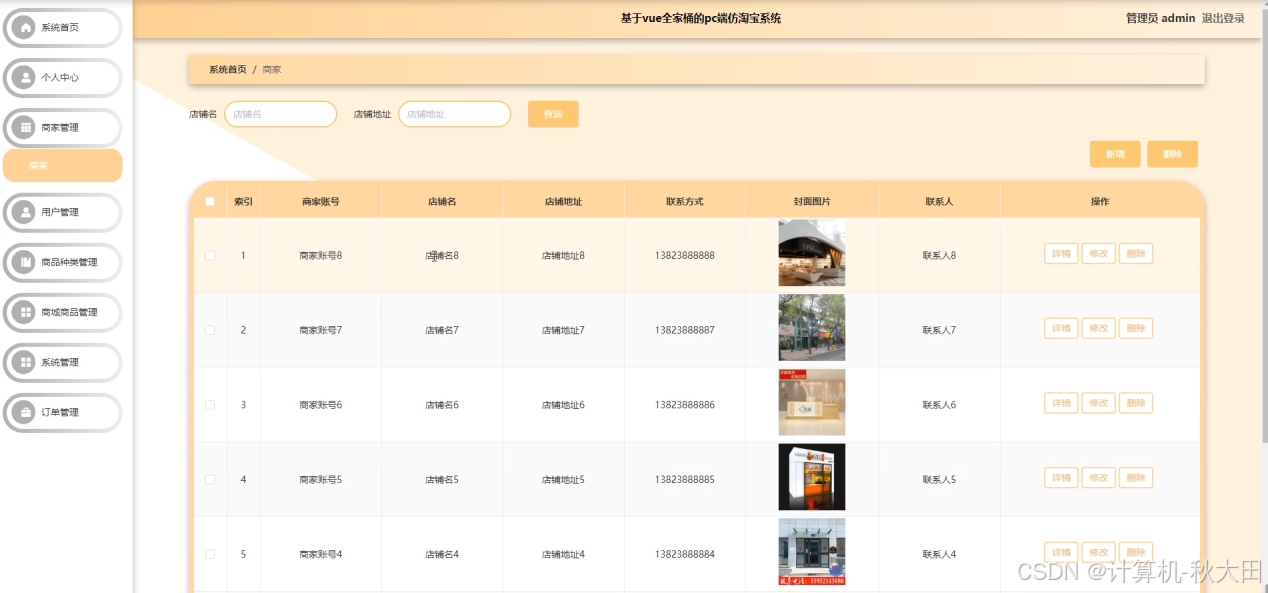Expand the 用户管理 sidebar menu
The width and height of the screenshot is (1268, 593).
62,212
